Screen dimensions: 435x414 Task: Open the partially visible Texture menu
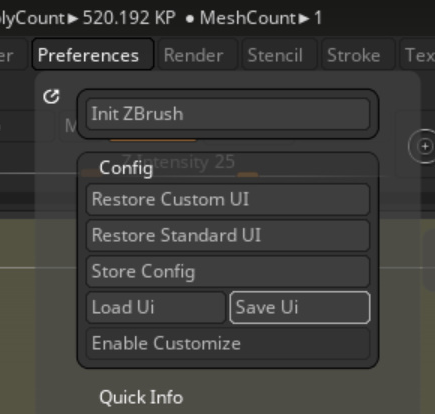pos(418,54)
